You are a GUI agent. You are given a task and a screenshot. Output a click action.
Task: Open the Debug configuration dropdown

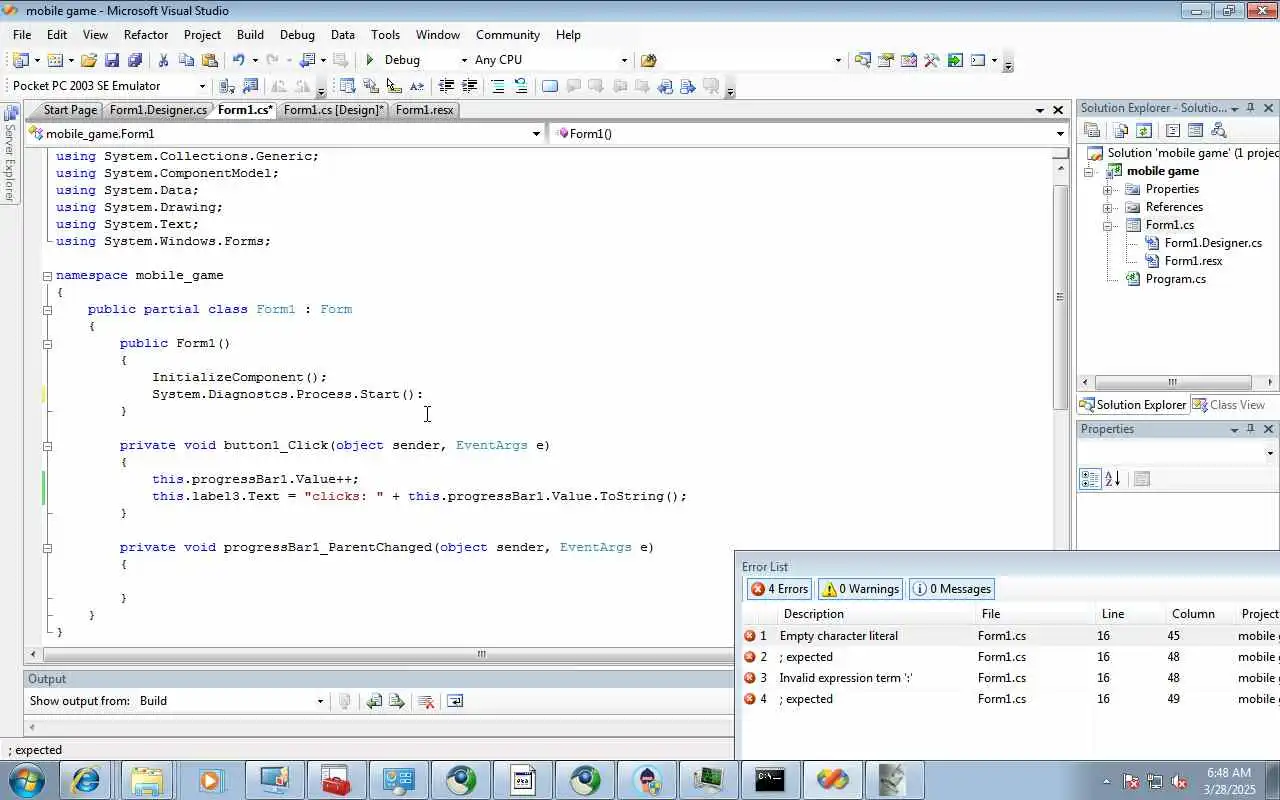pyautogui.click(x=463, y=60)
